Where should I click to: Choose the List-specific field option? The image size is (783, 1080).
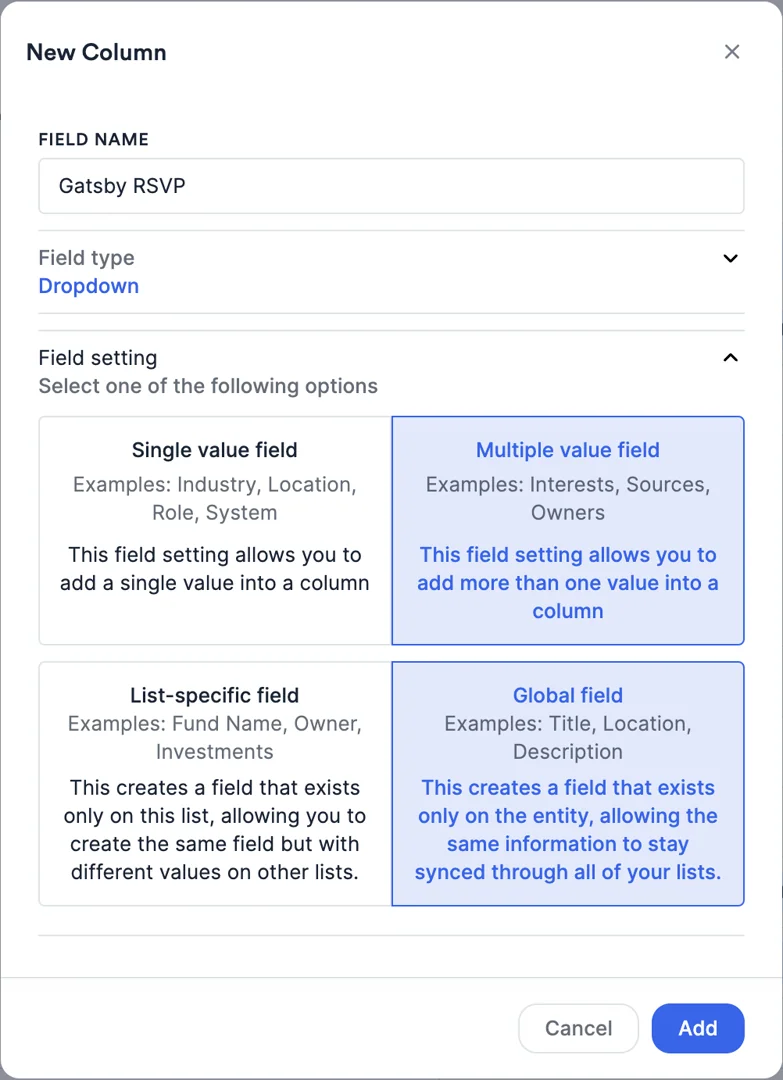click(214, 783)
